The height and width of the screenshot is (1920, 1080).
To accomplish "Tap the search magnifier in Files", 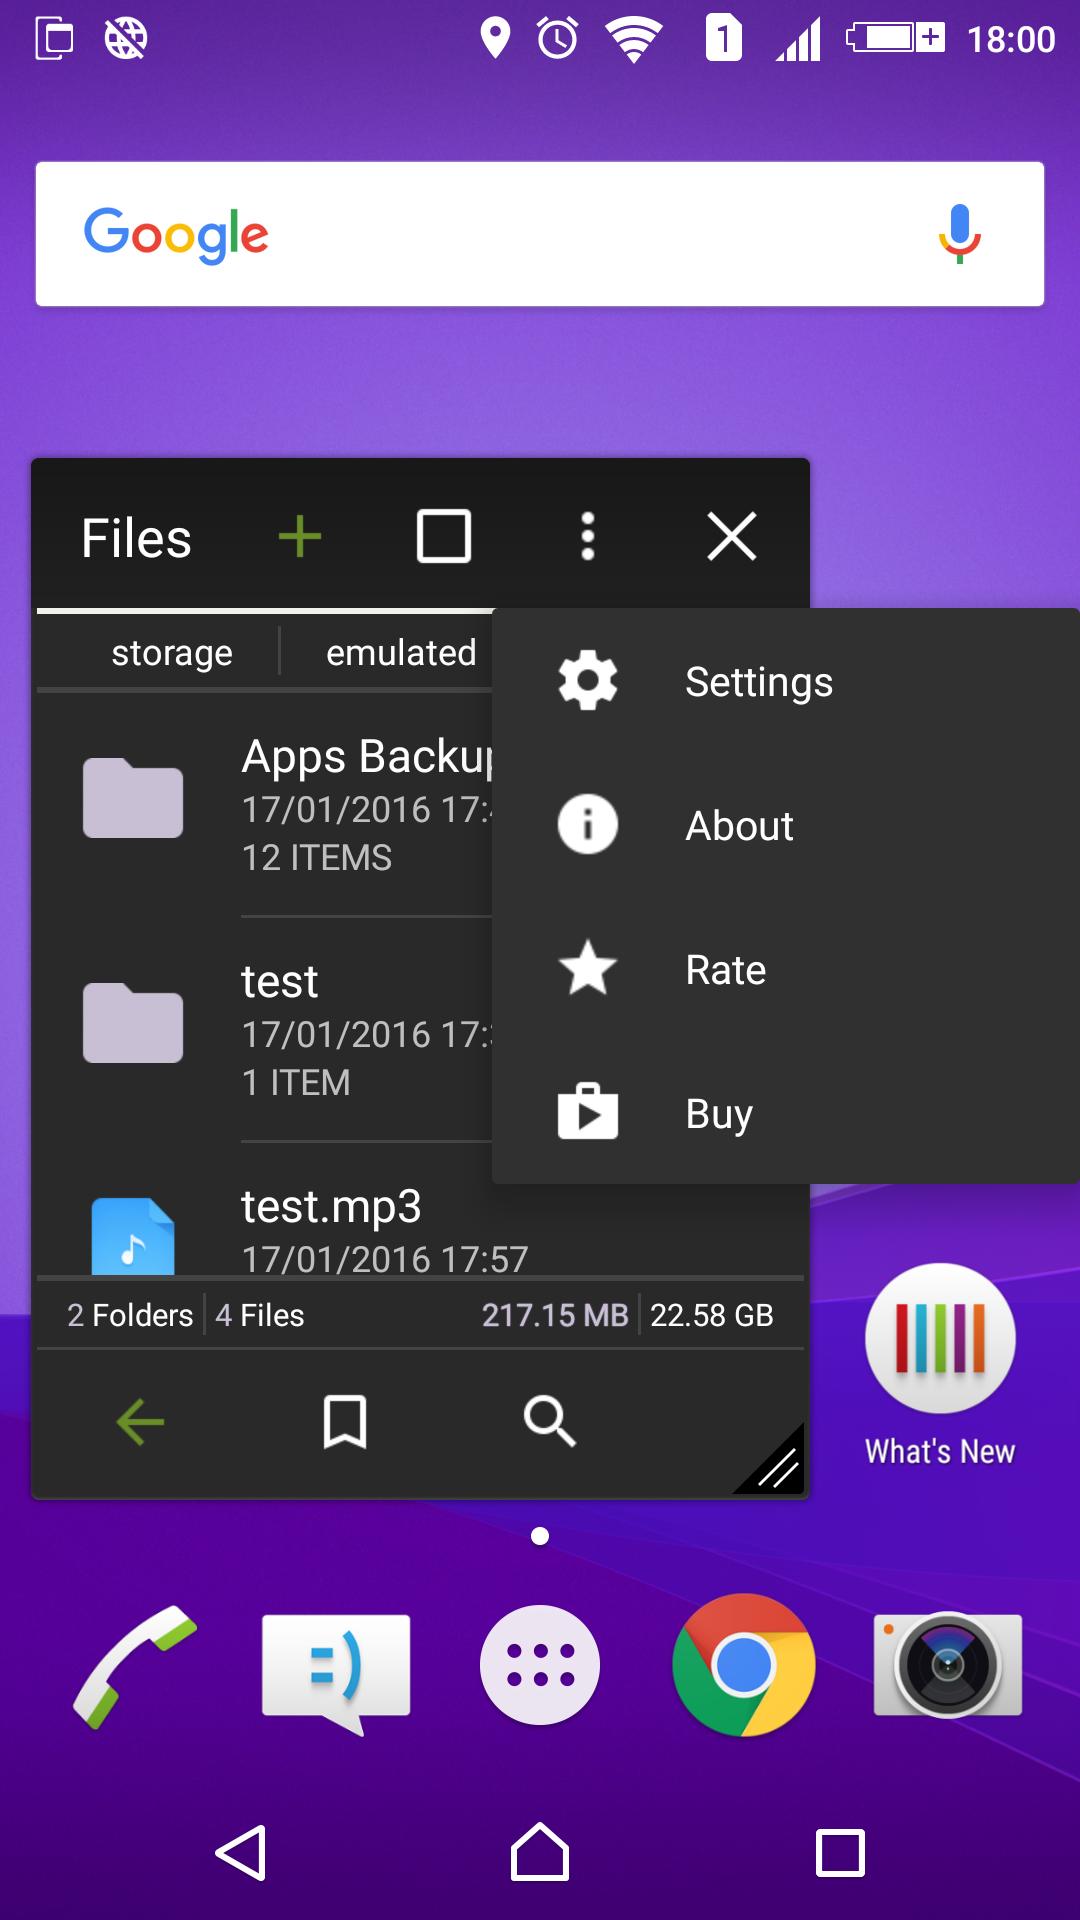I will [x=549, y=1421].
